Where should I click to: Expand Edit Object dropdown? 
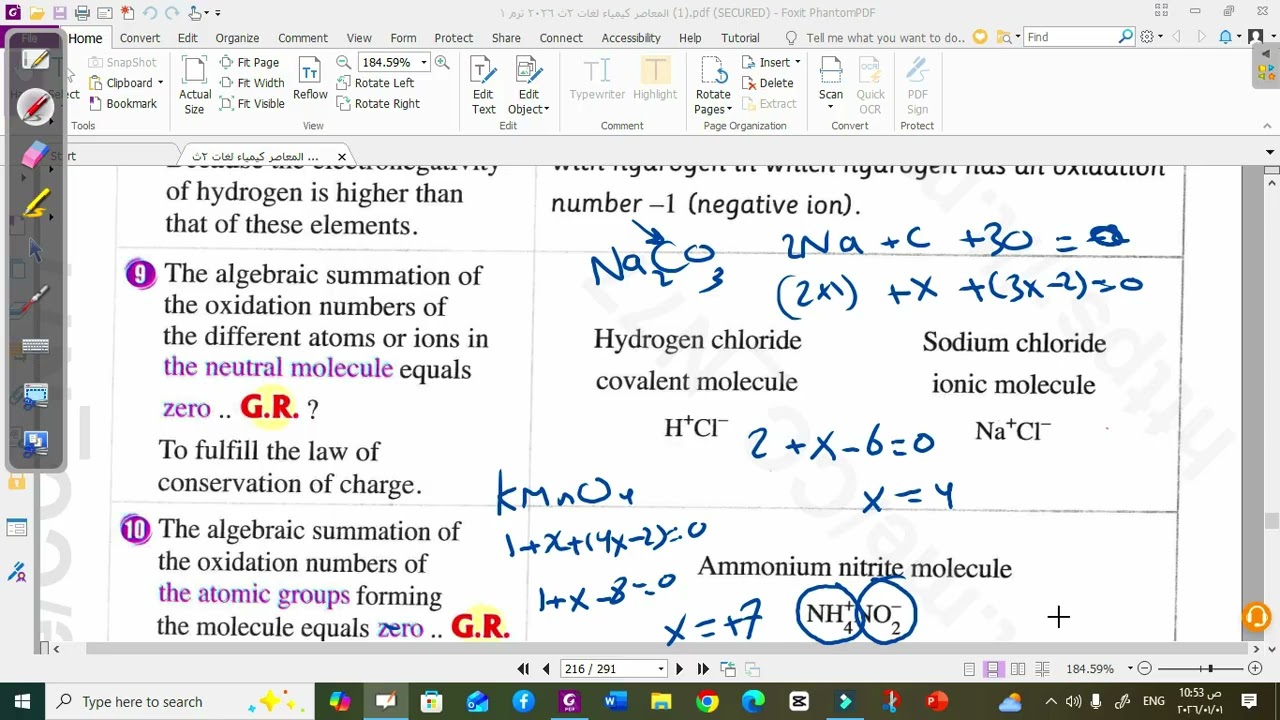pos(547,110)
